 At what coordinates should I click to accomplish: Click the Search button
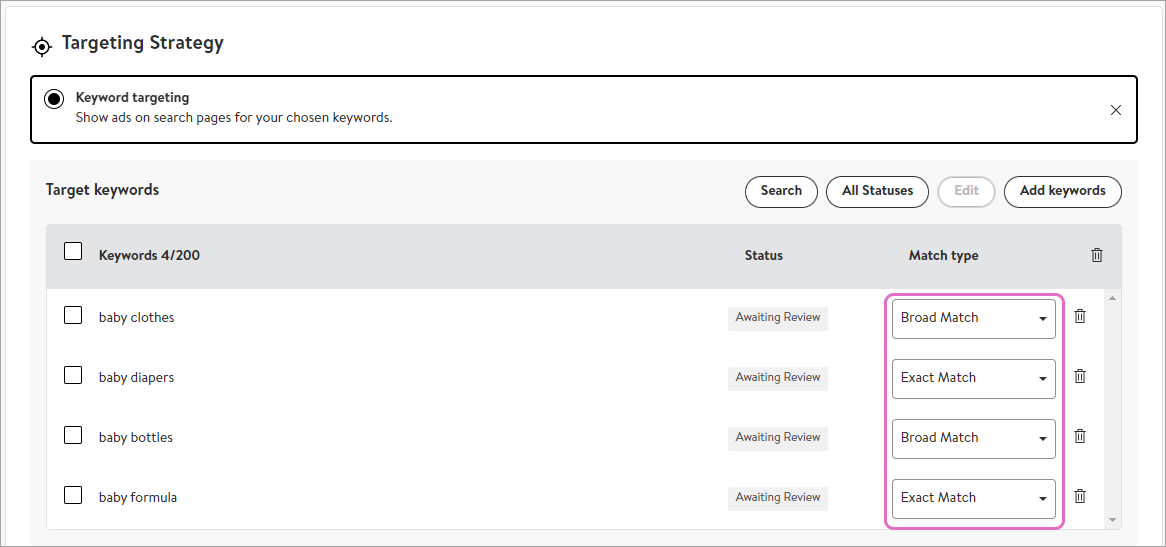(781, 191)
